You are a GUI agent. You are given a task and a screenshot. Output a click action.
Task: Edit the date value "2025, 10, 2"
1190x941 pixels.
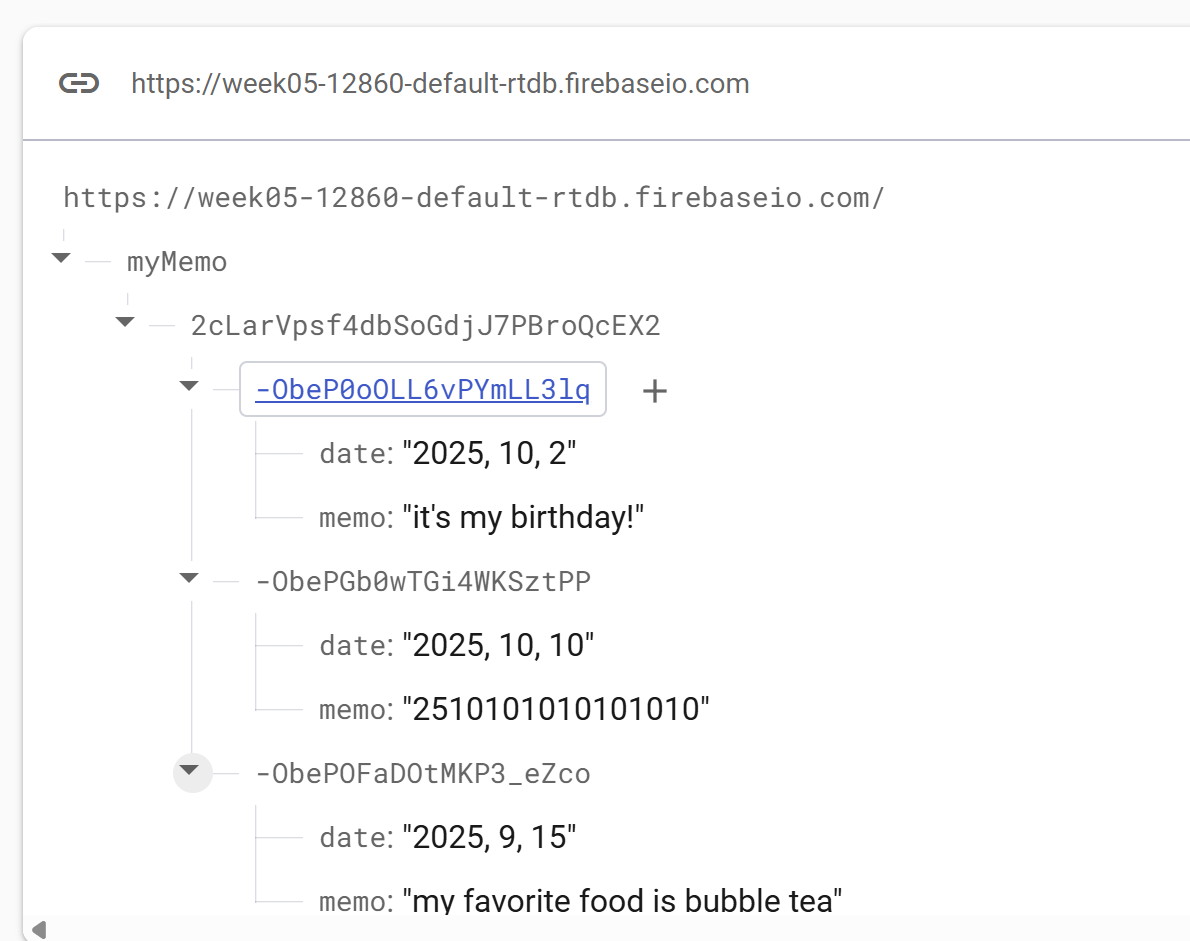point(489,454)
